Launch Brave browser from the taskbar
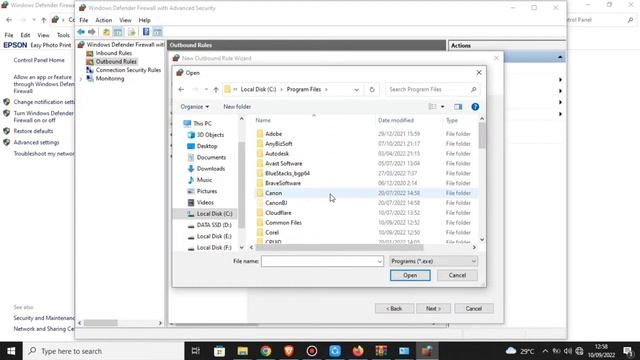This screenshot has height=360, width=640. [x=289, y=351]
